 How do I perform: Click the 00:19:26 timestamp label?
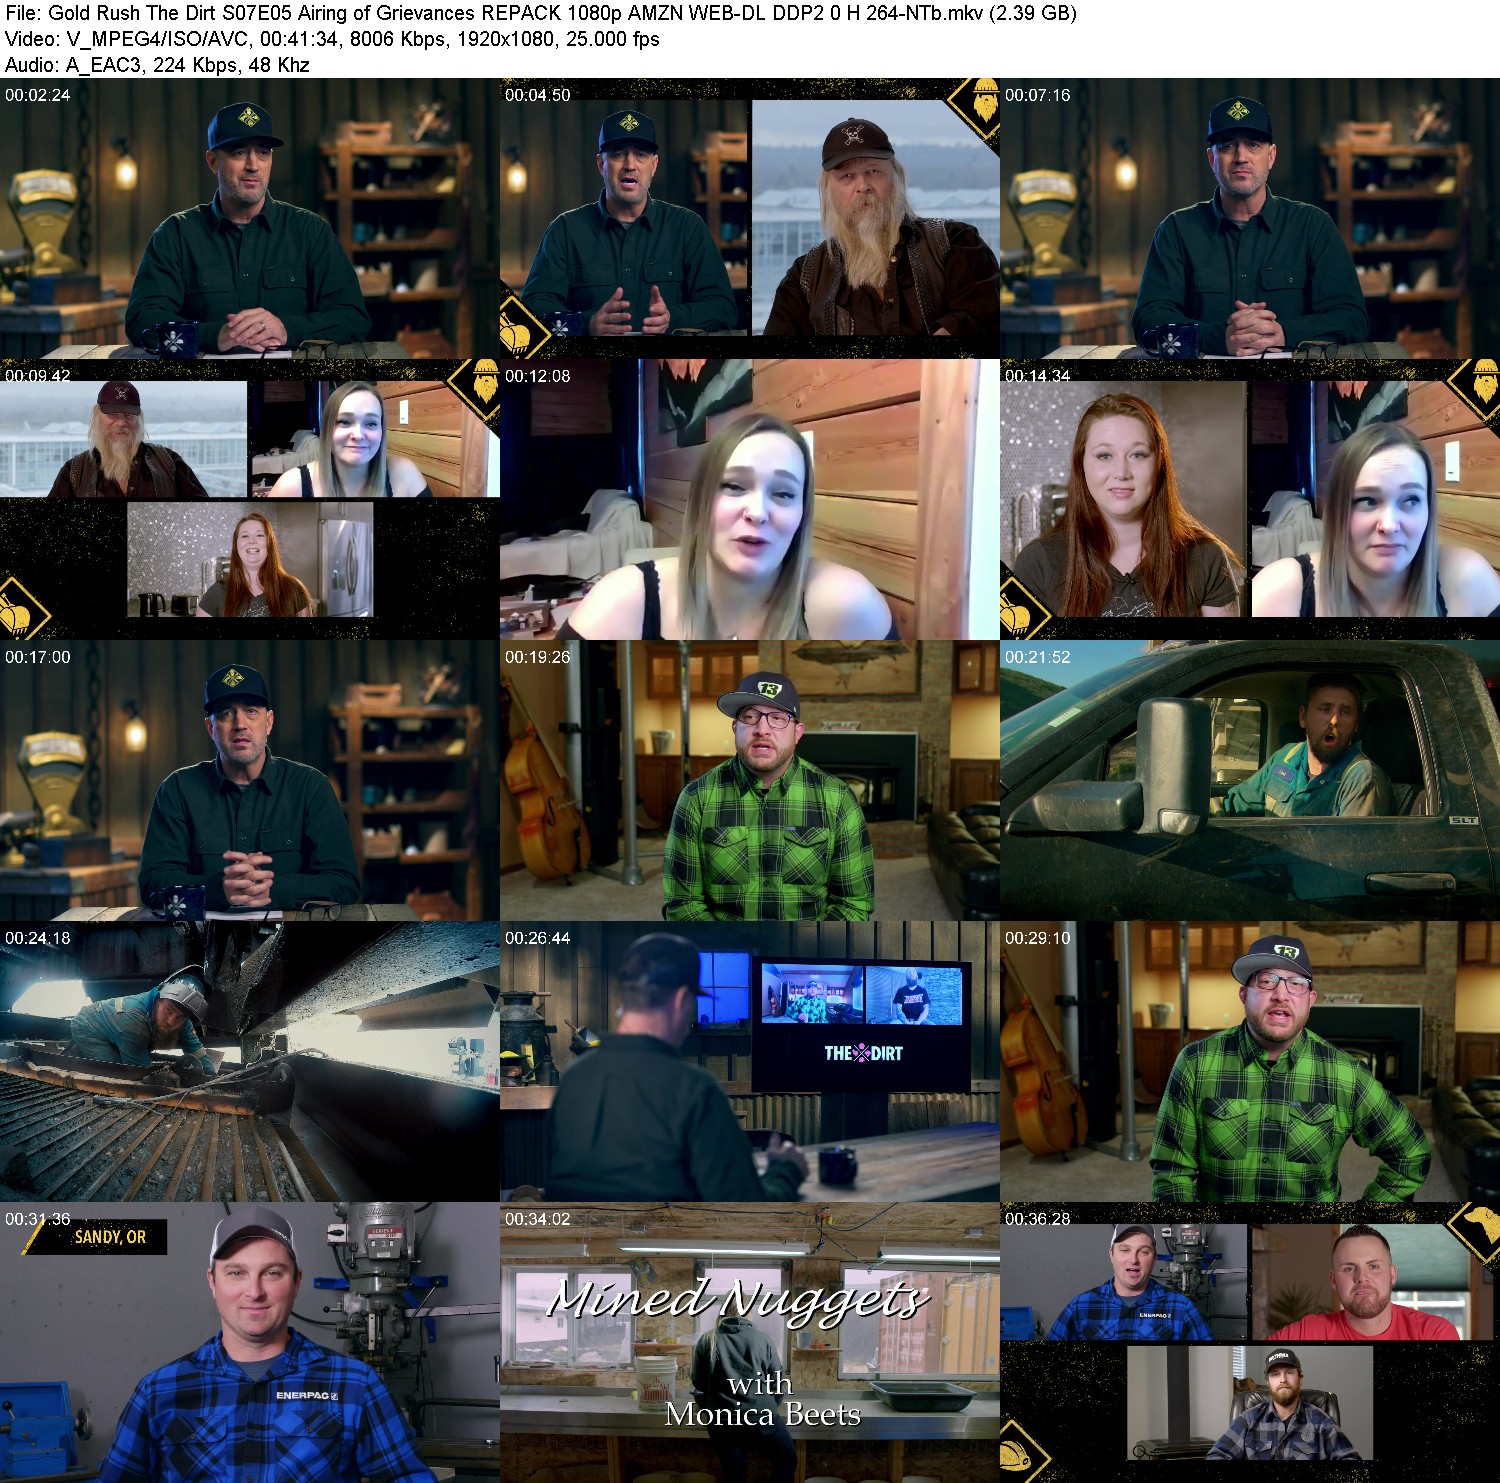pos(538,657)
